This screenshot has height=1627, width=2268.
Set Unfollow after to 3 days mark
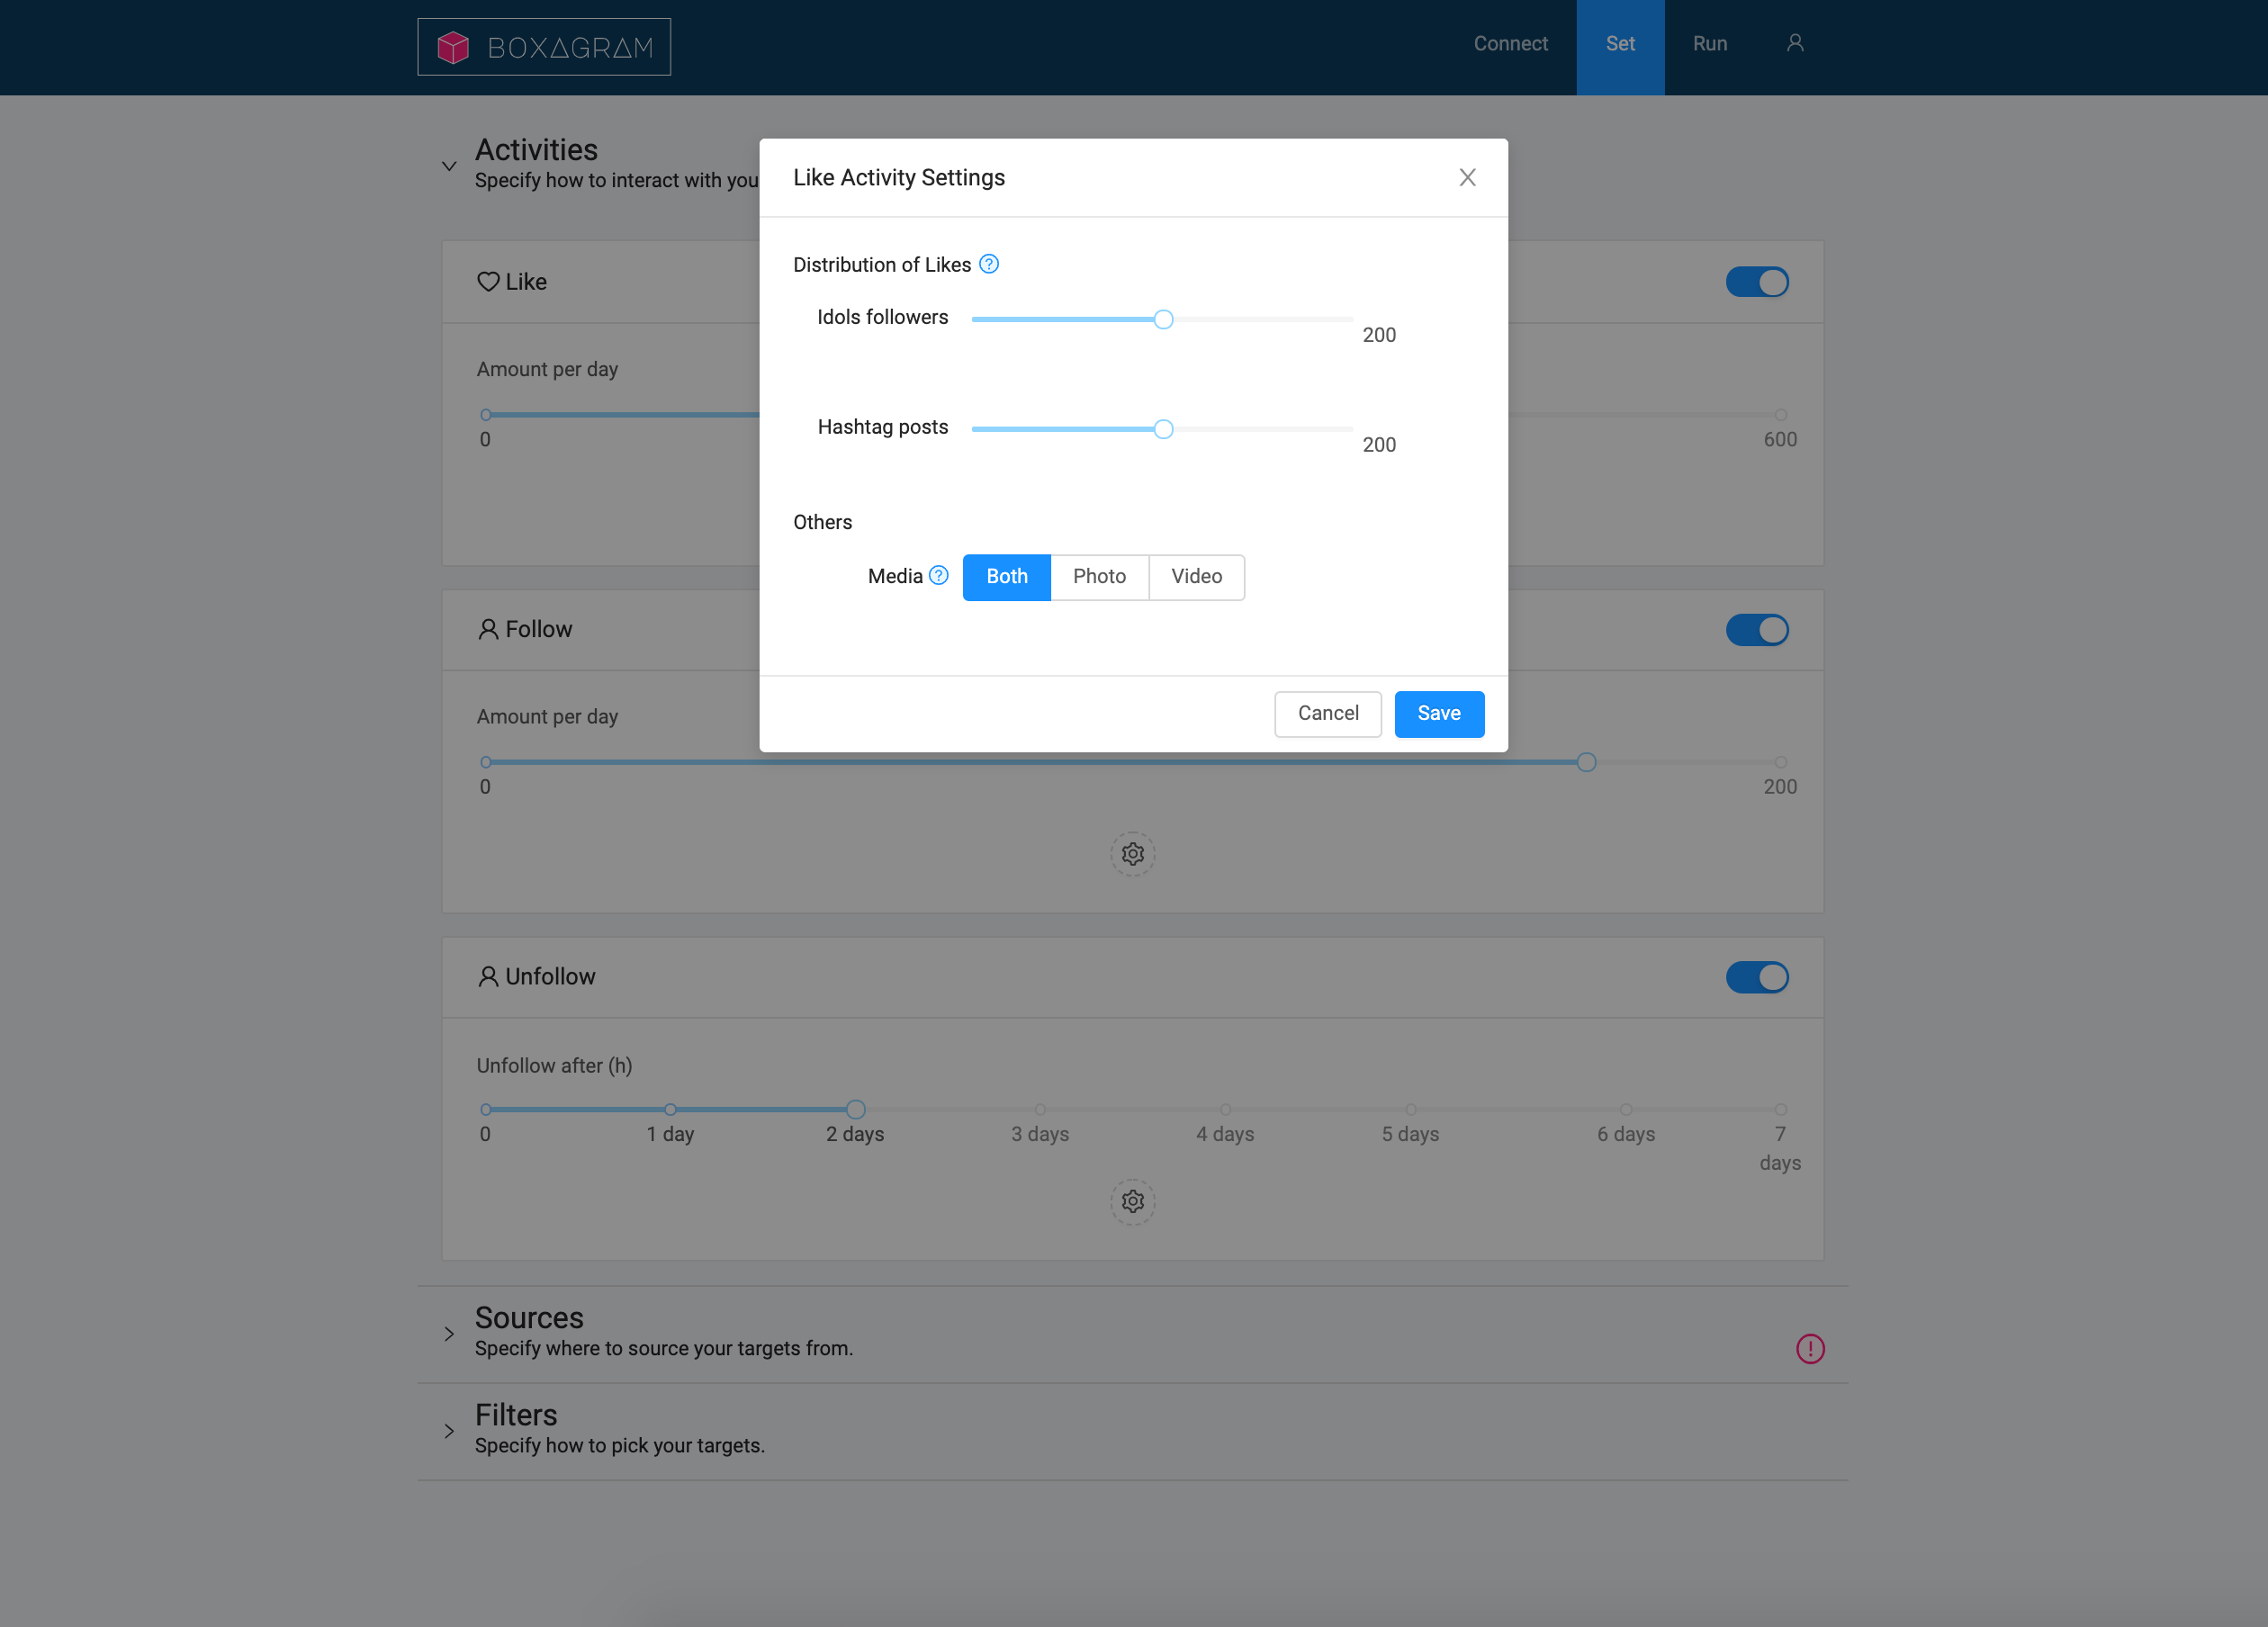(x=1040, y=1110)
